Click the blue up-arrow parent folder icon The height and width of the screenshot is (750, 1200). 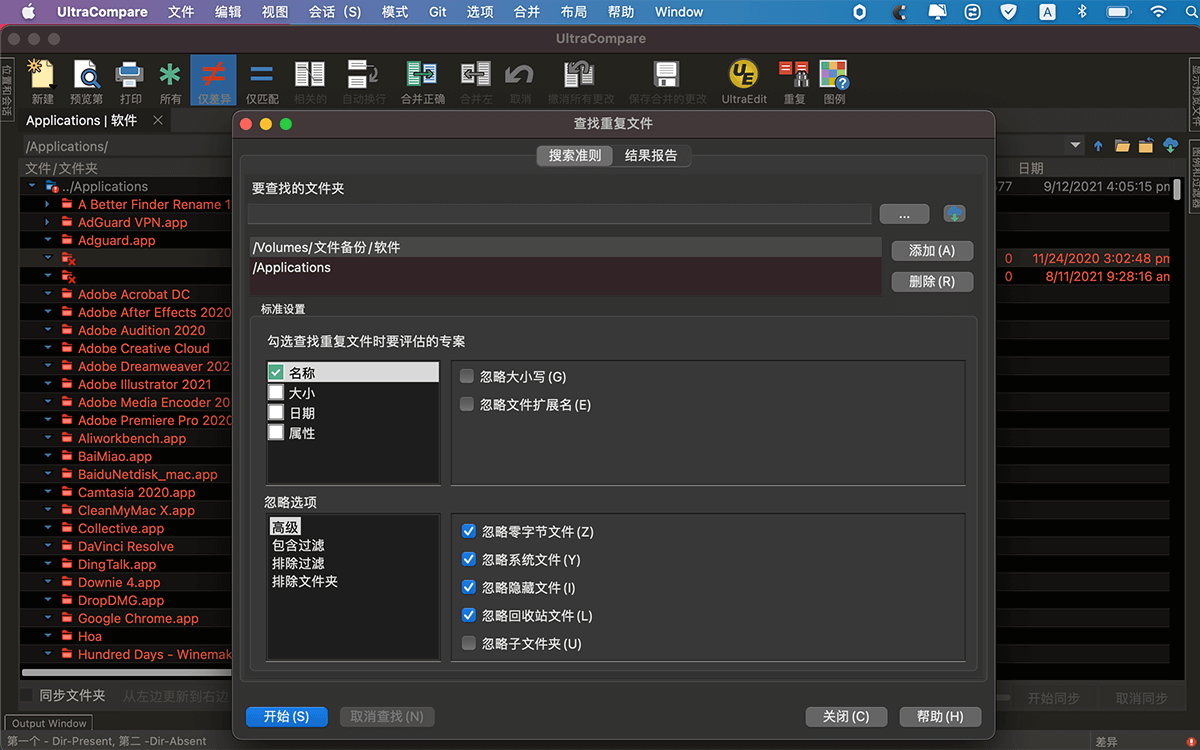1098,146
